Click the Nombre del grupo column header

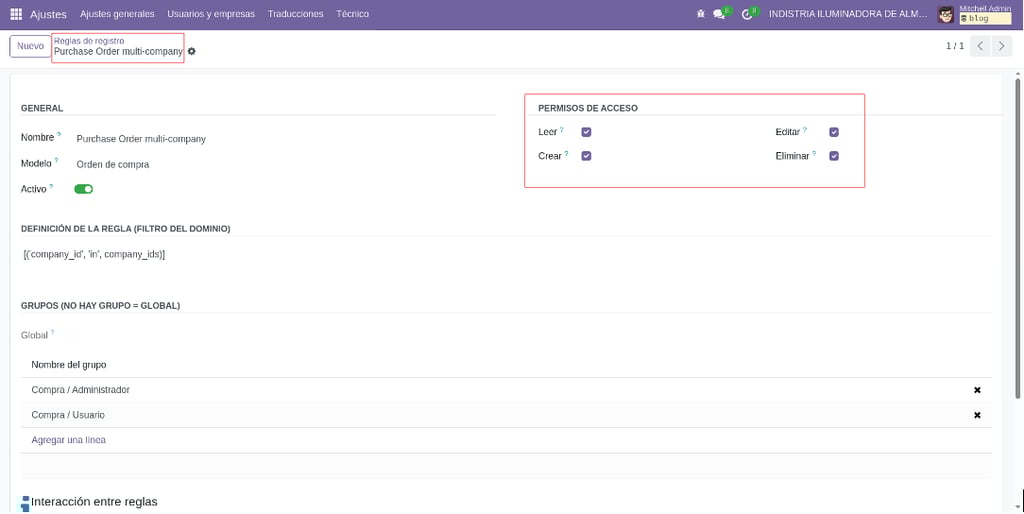69,364
